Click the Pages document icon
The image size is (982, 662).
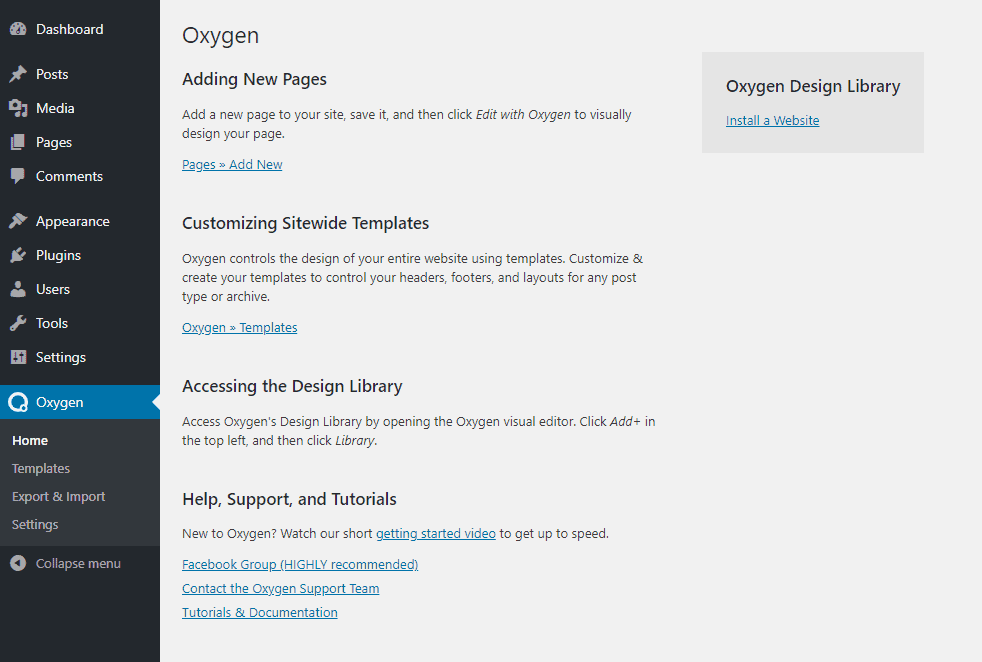[x=18, y=141]
